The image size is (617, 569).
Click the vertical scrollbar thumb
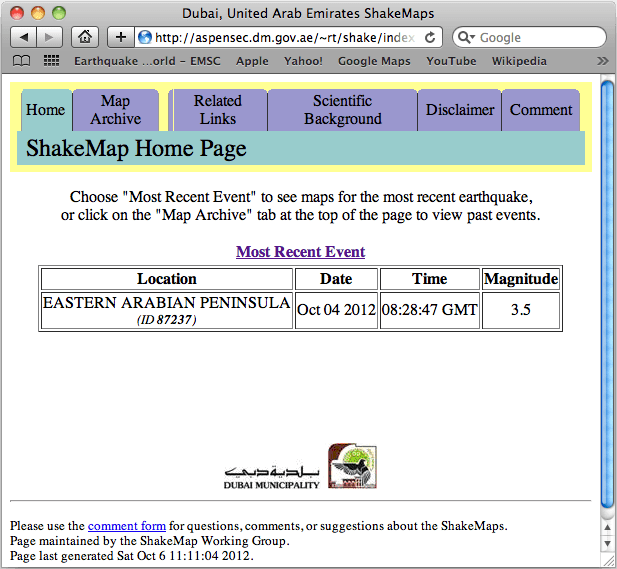pyautogui.click(x=608, y=295)
